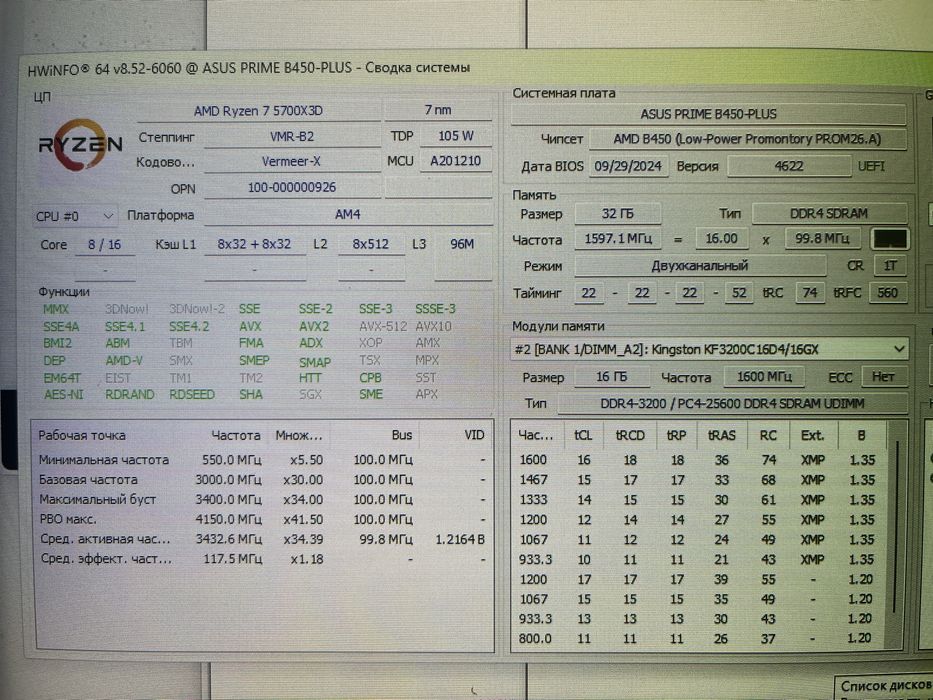Viewport: 933px width, 700px height.
Task: Click the tRAS column header
Action: coord(722,435)
